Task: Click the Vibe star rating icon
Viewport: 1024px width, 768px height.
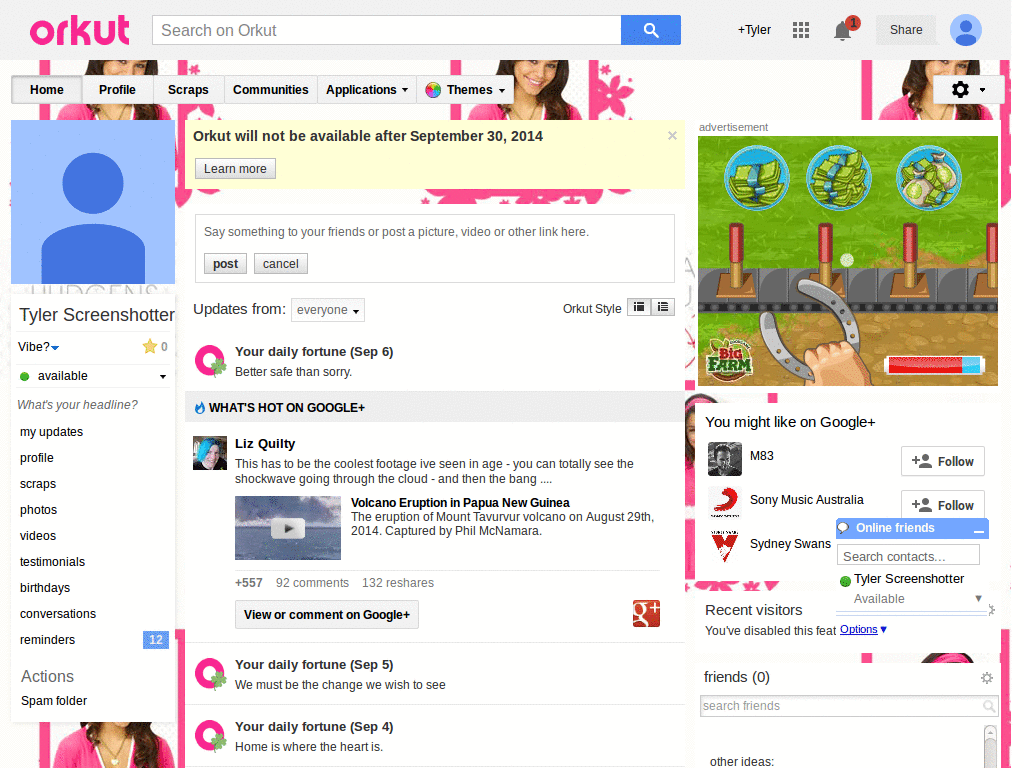Action: pyautogui.click(x=150, y=346)
